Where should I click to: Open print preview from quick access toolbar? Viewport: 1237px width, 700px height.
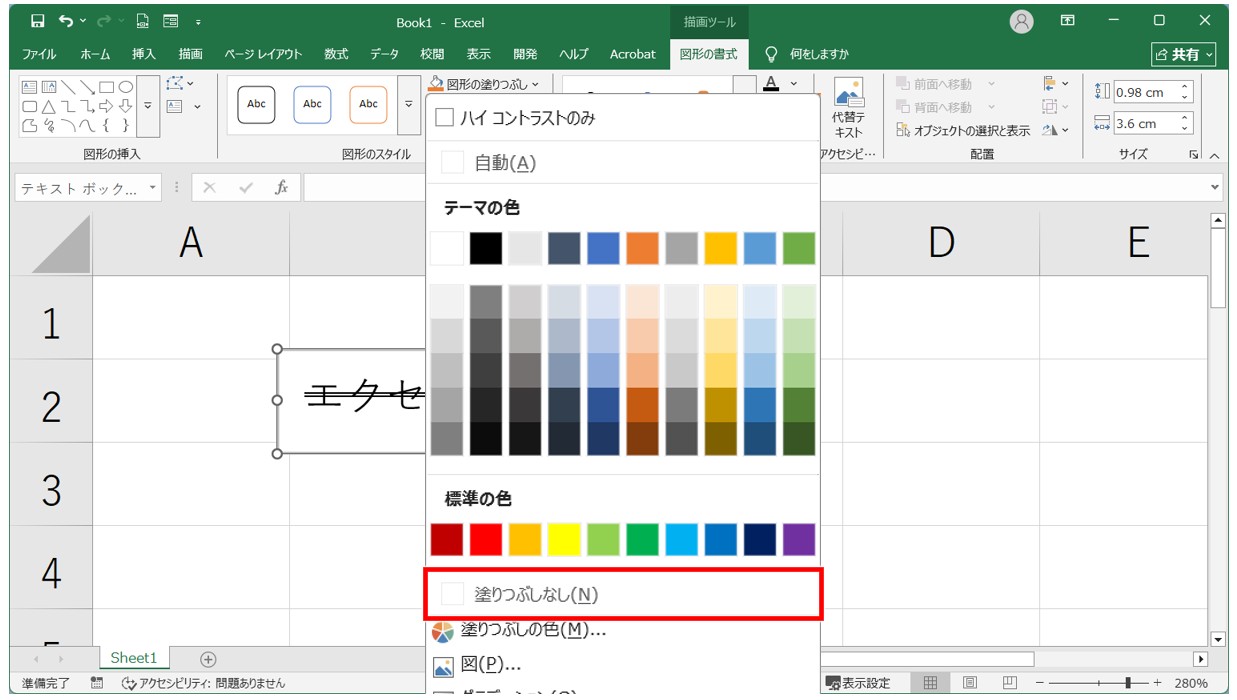[x=143, y=21]
